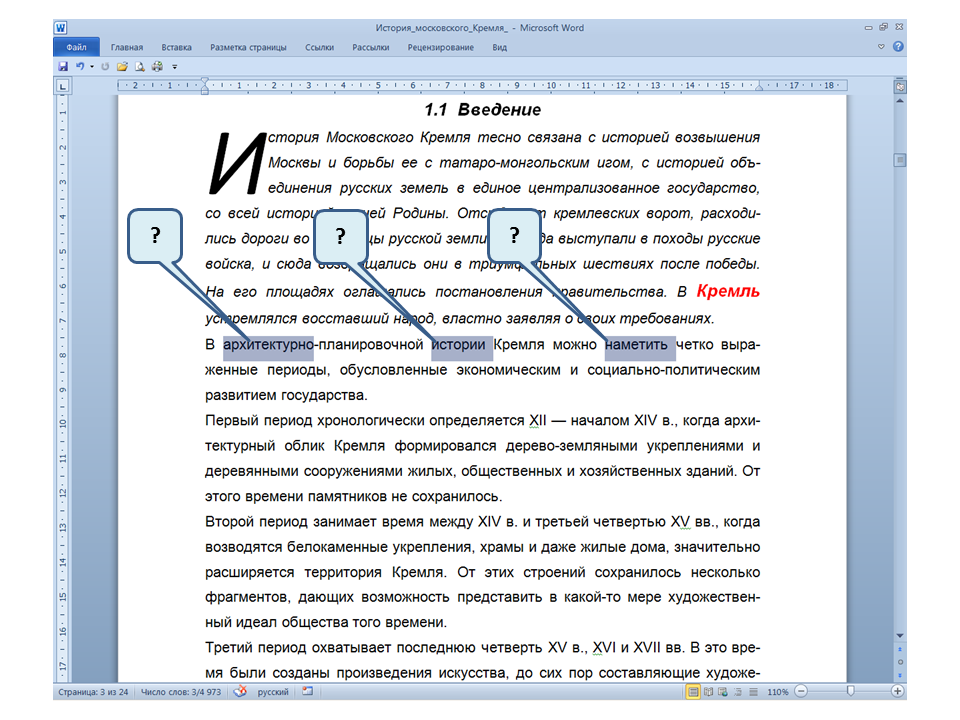Switch to Full Screen Reading view
This screenshot has height=720, width=960.
[708, 692]
